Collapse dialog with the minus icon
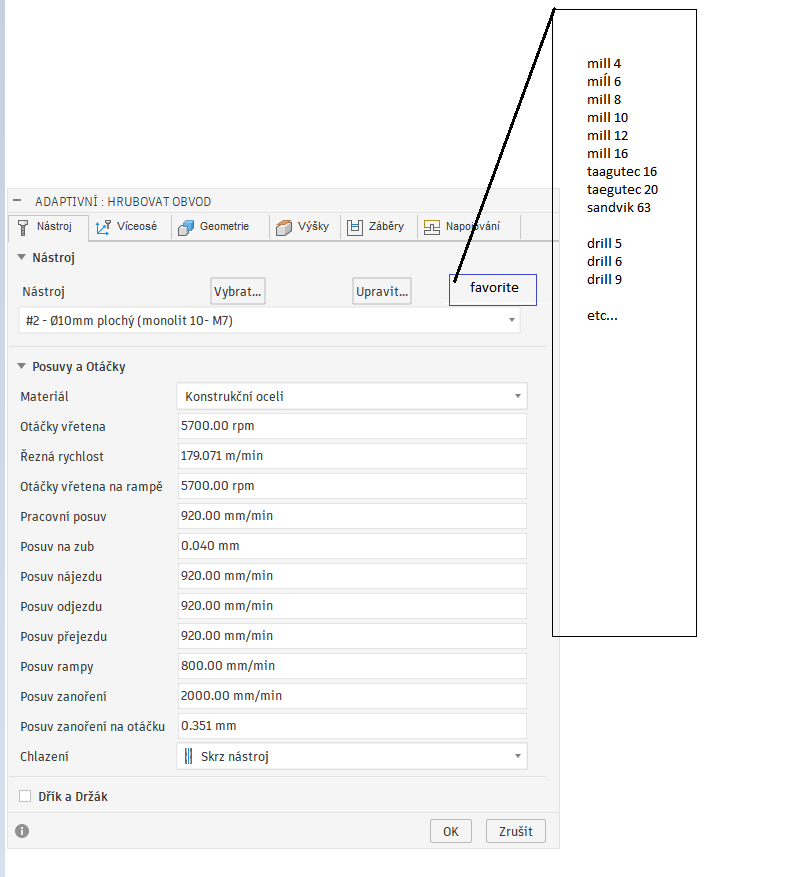The width and height of the screenshot is (798, 877). tap(17, 200)
